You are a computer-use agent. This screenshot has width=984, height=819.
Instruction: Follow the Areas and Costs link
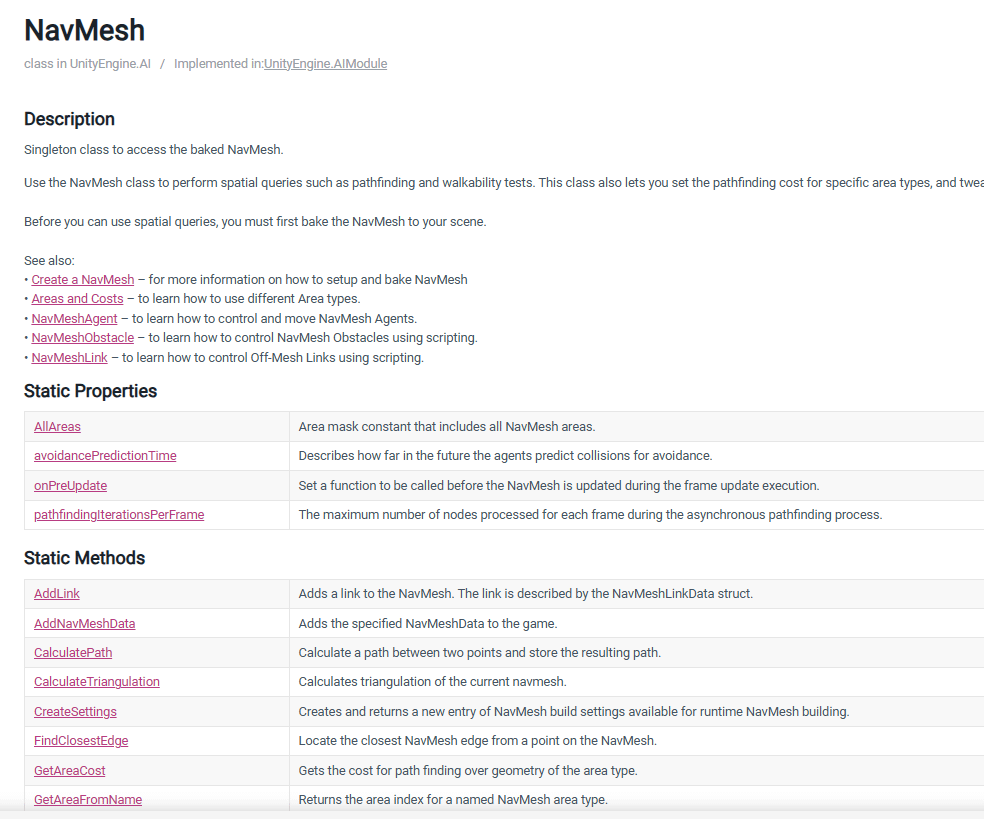click(x=77, y=299)
